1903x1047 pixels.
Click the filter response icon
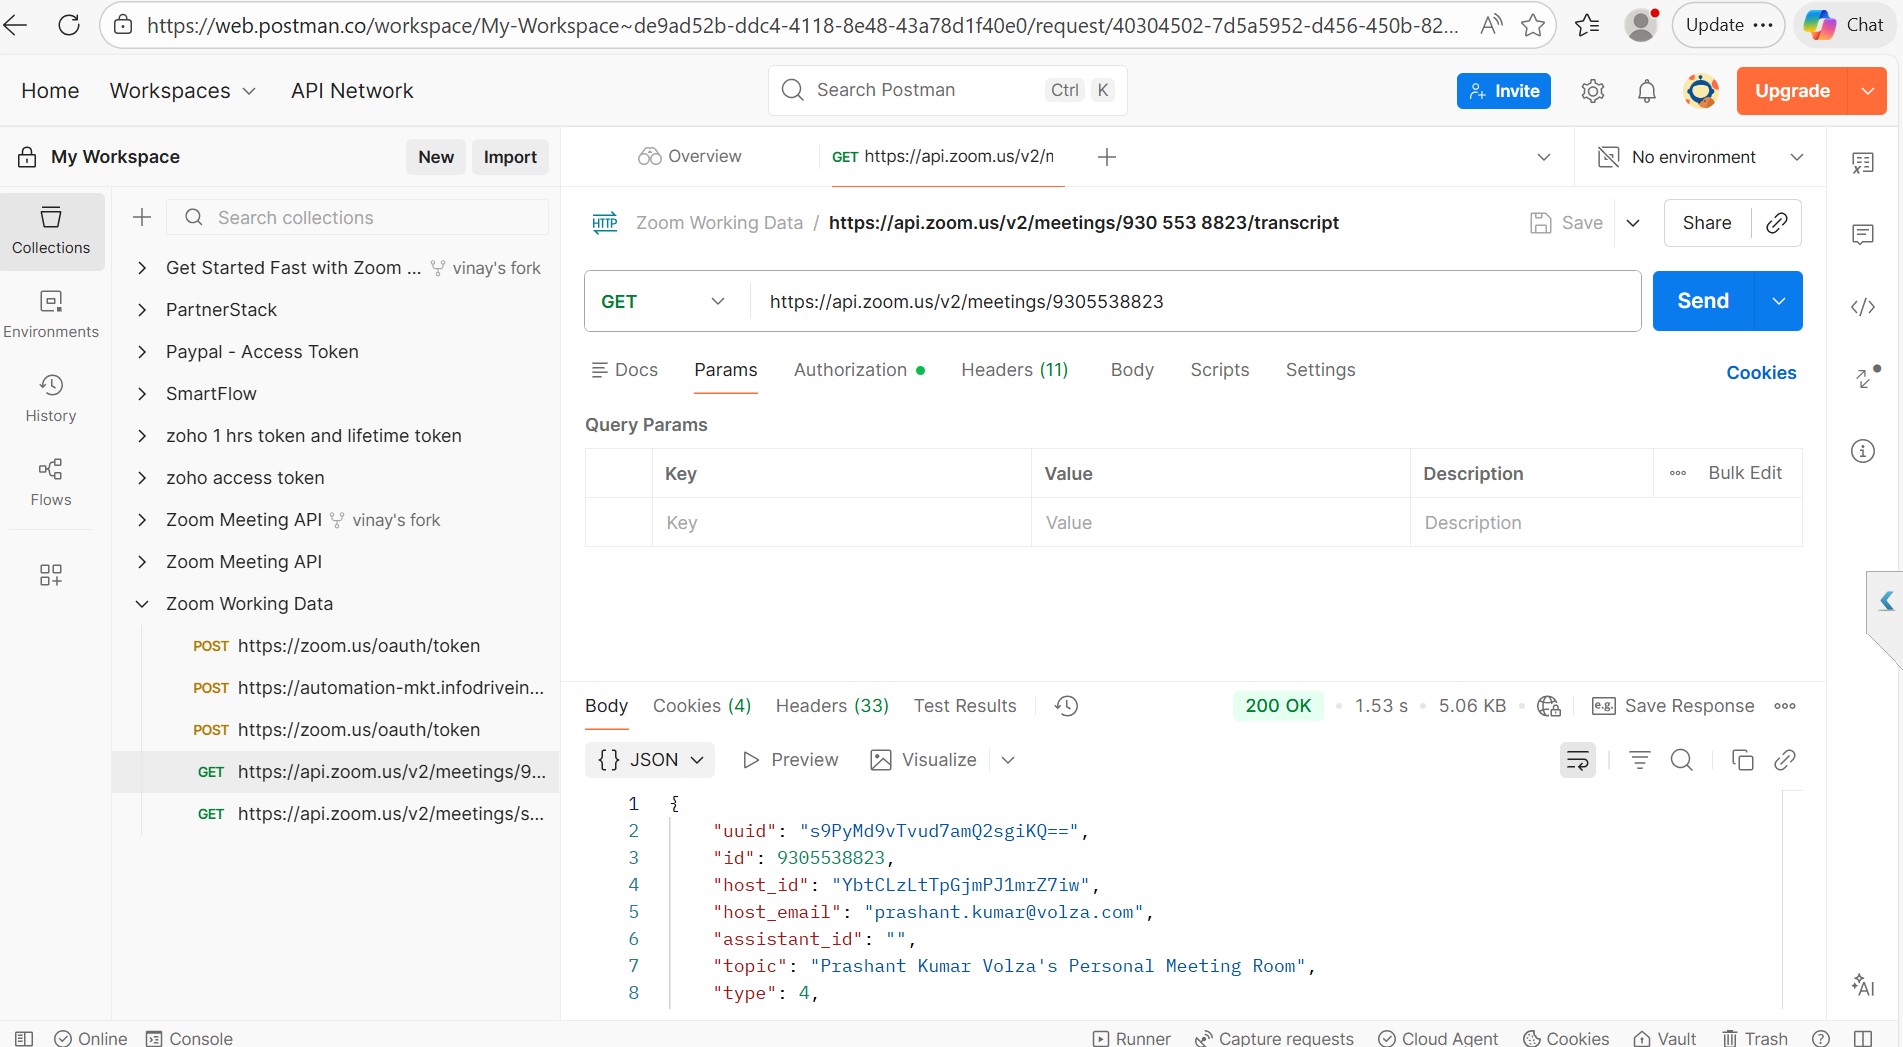tap(1640, 760)
